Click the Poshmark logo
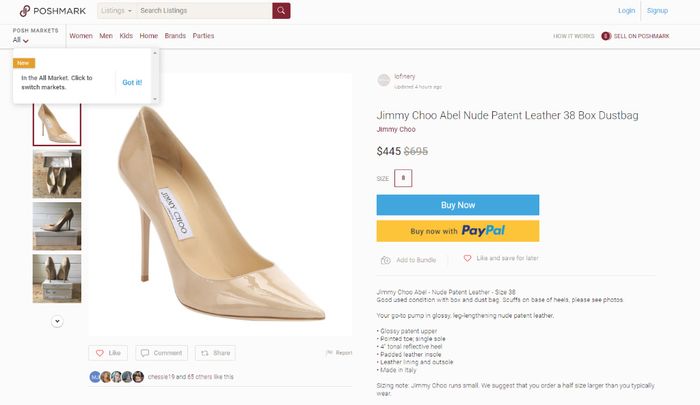This screenshot has height=405, width=700. pyautogui.click(x=53, y=11)
